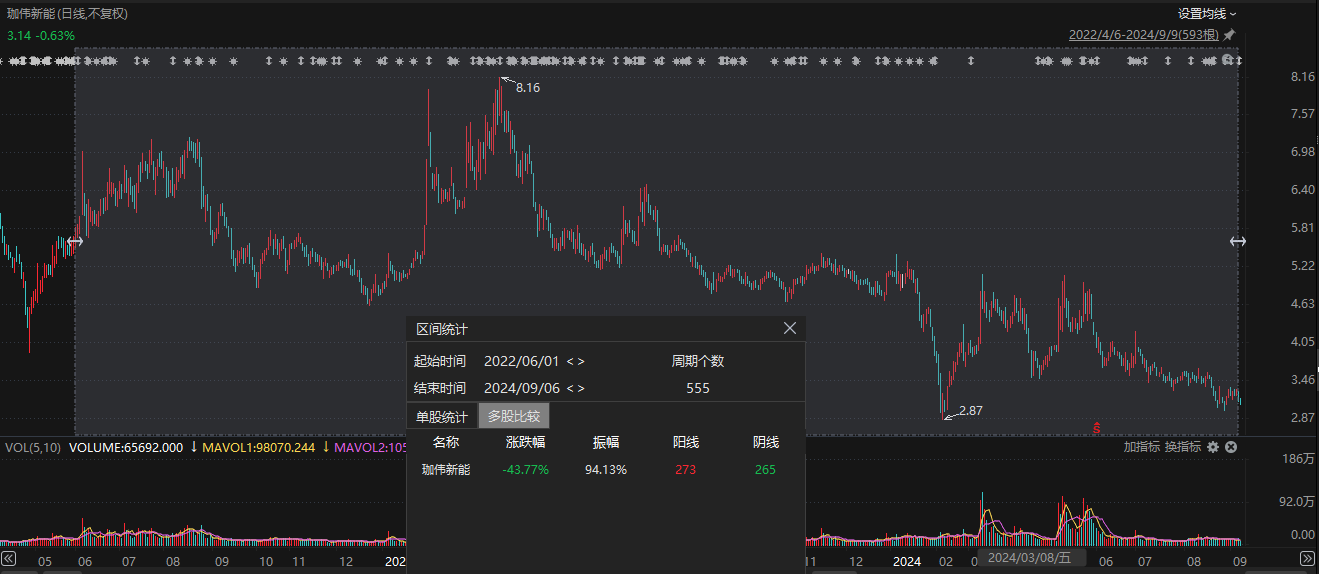This screenshot has height=574, width=1319.
Task: Click the left range-selection drag handle
Action: pyautogui.click(x=74, y=241)
